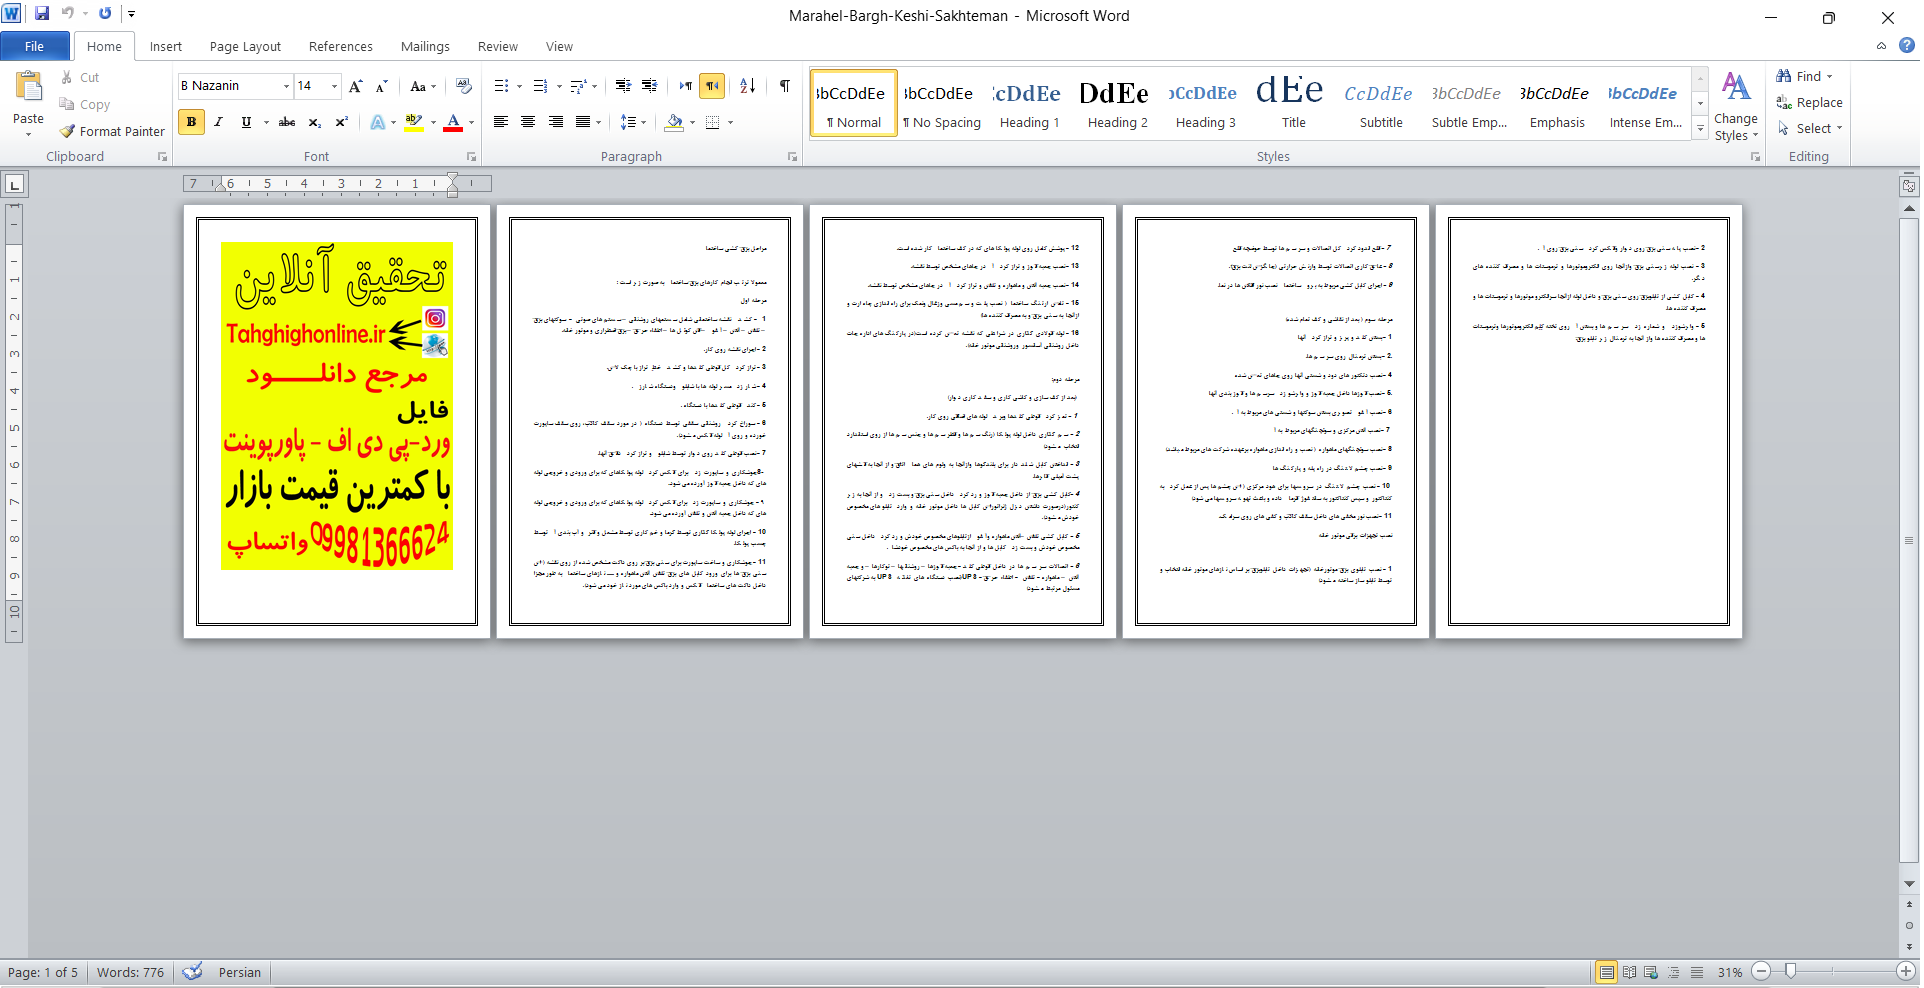
Task: Toggle Right-to-Left text direction
Action: pyautogui.click(x=712, y=86)
